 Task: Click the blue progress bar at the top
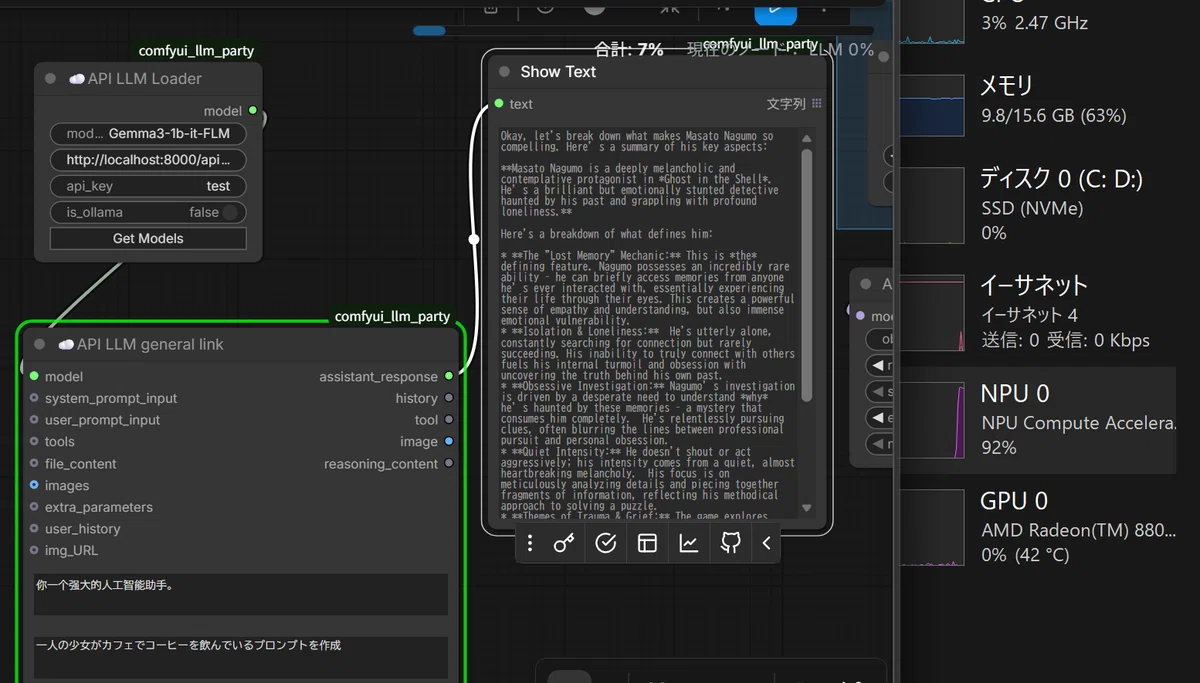pyautogui.click(x=430, y=31)
